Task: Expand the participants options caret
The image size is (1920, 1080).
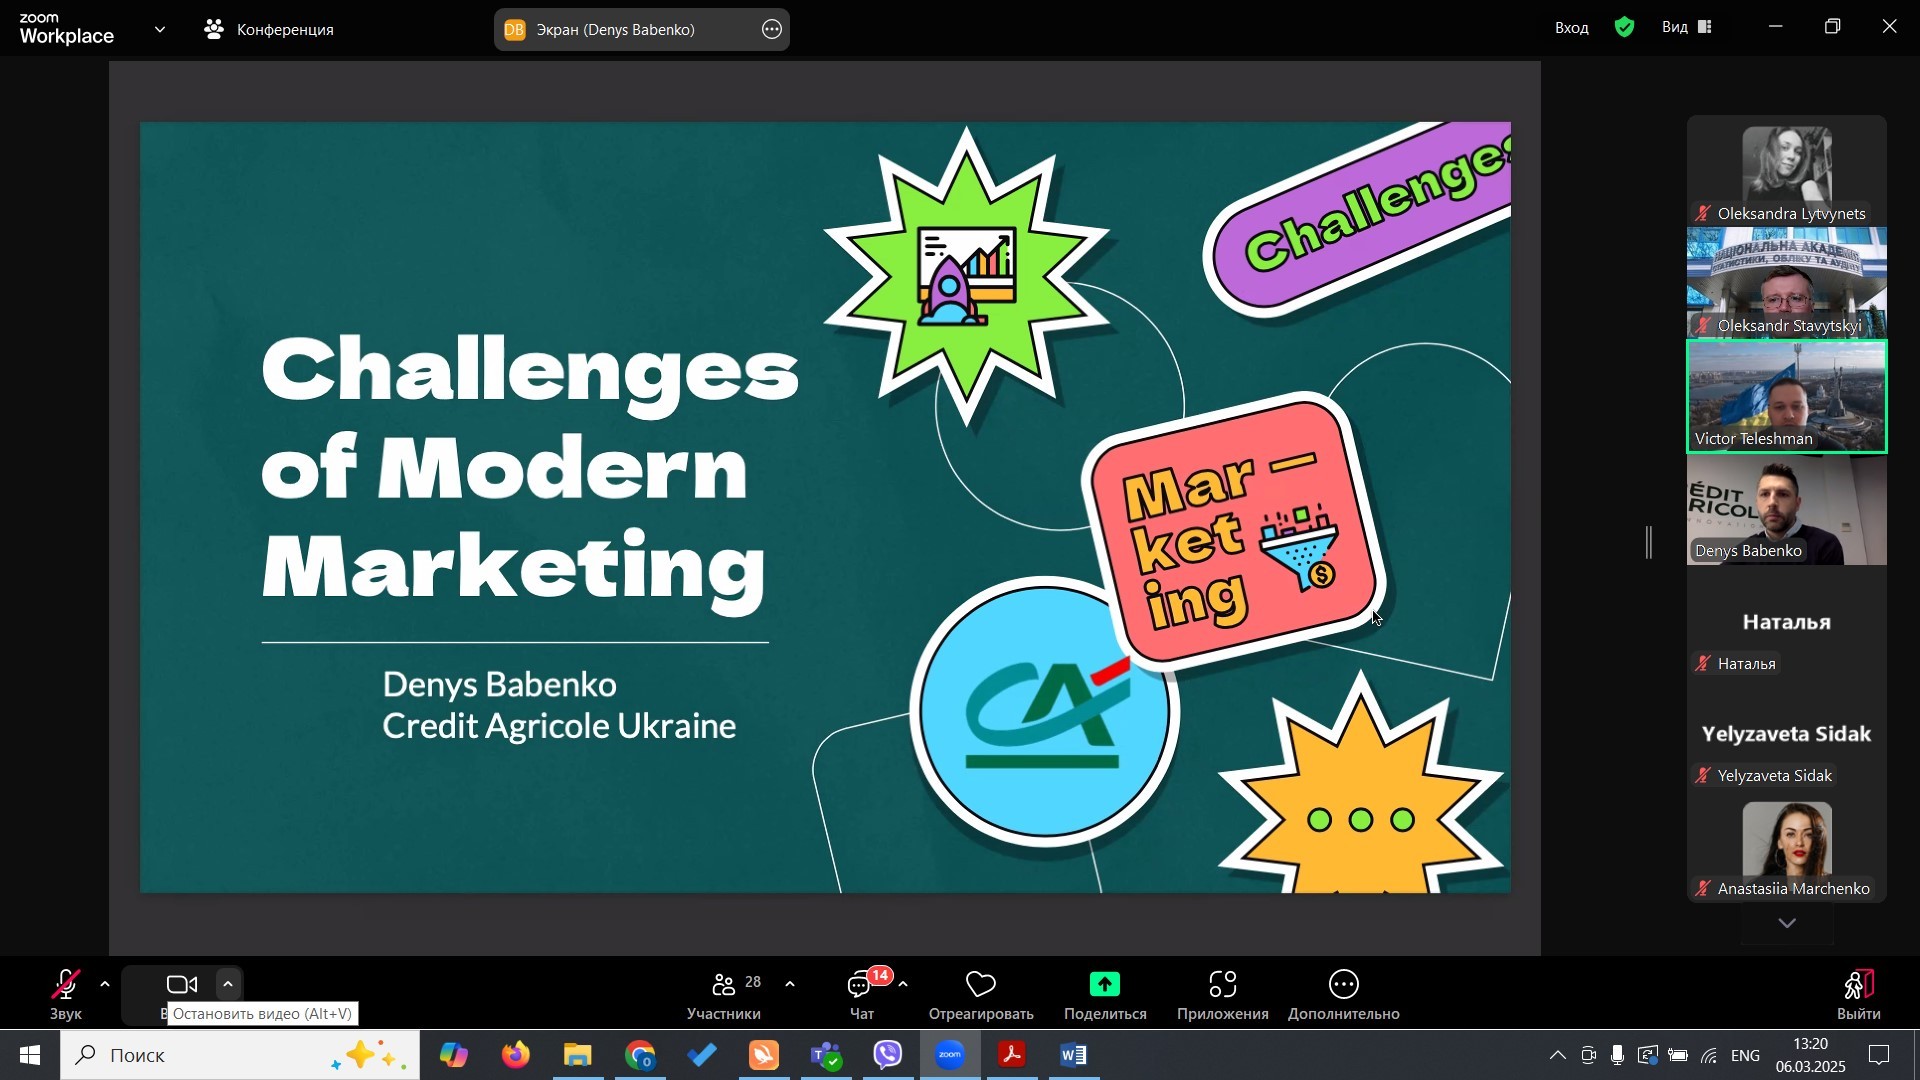Action: [790, 985]
